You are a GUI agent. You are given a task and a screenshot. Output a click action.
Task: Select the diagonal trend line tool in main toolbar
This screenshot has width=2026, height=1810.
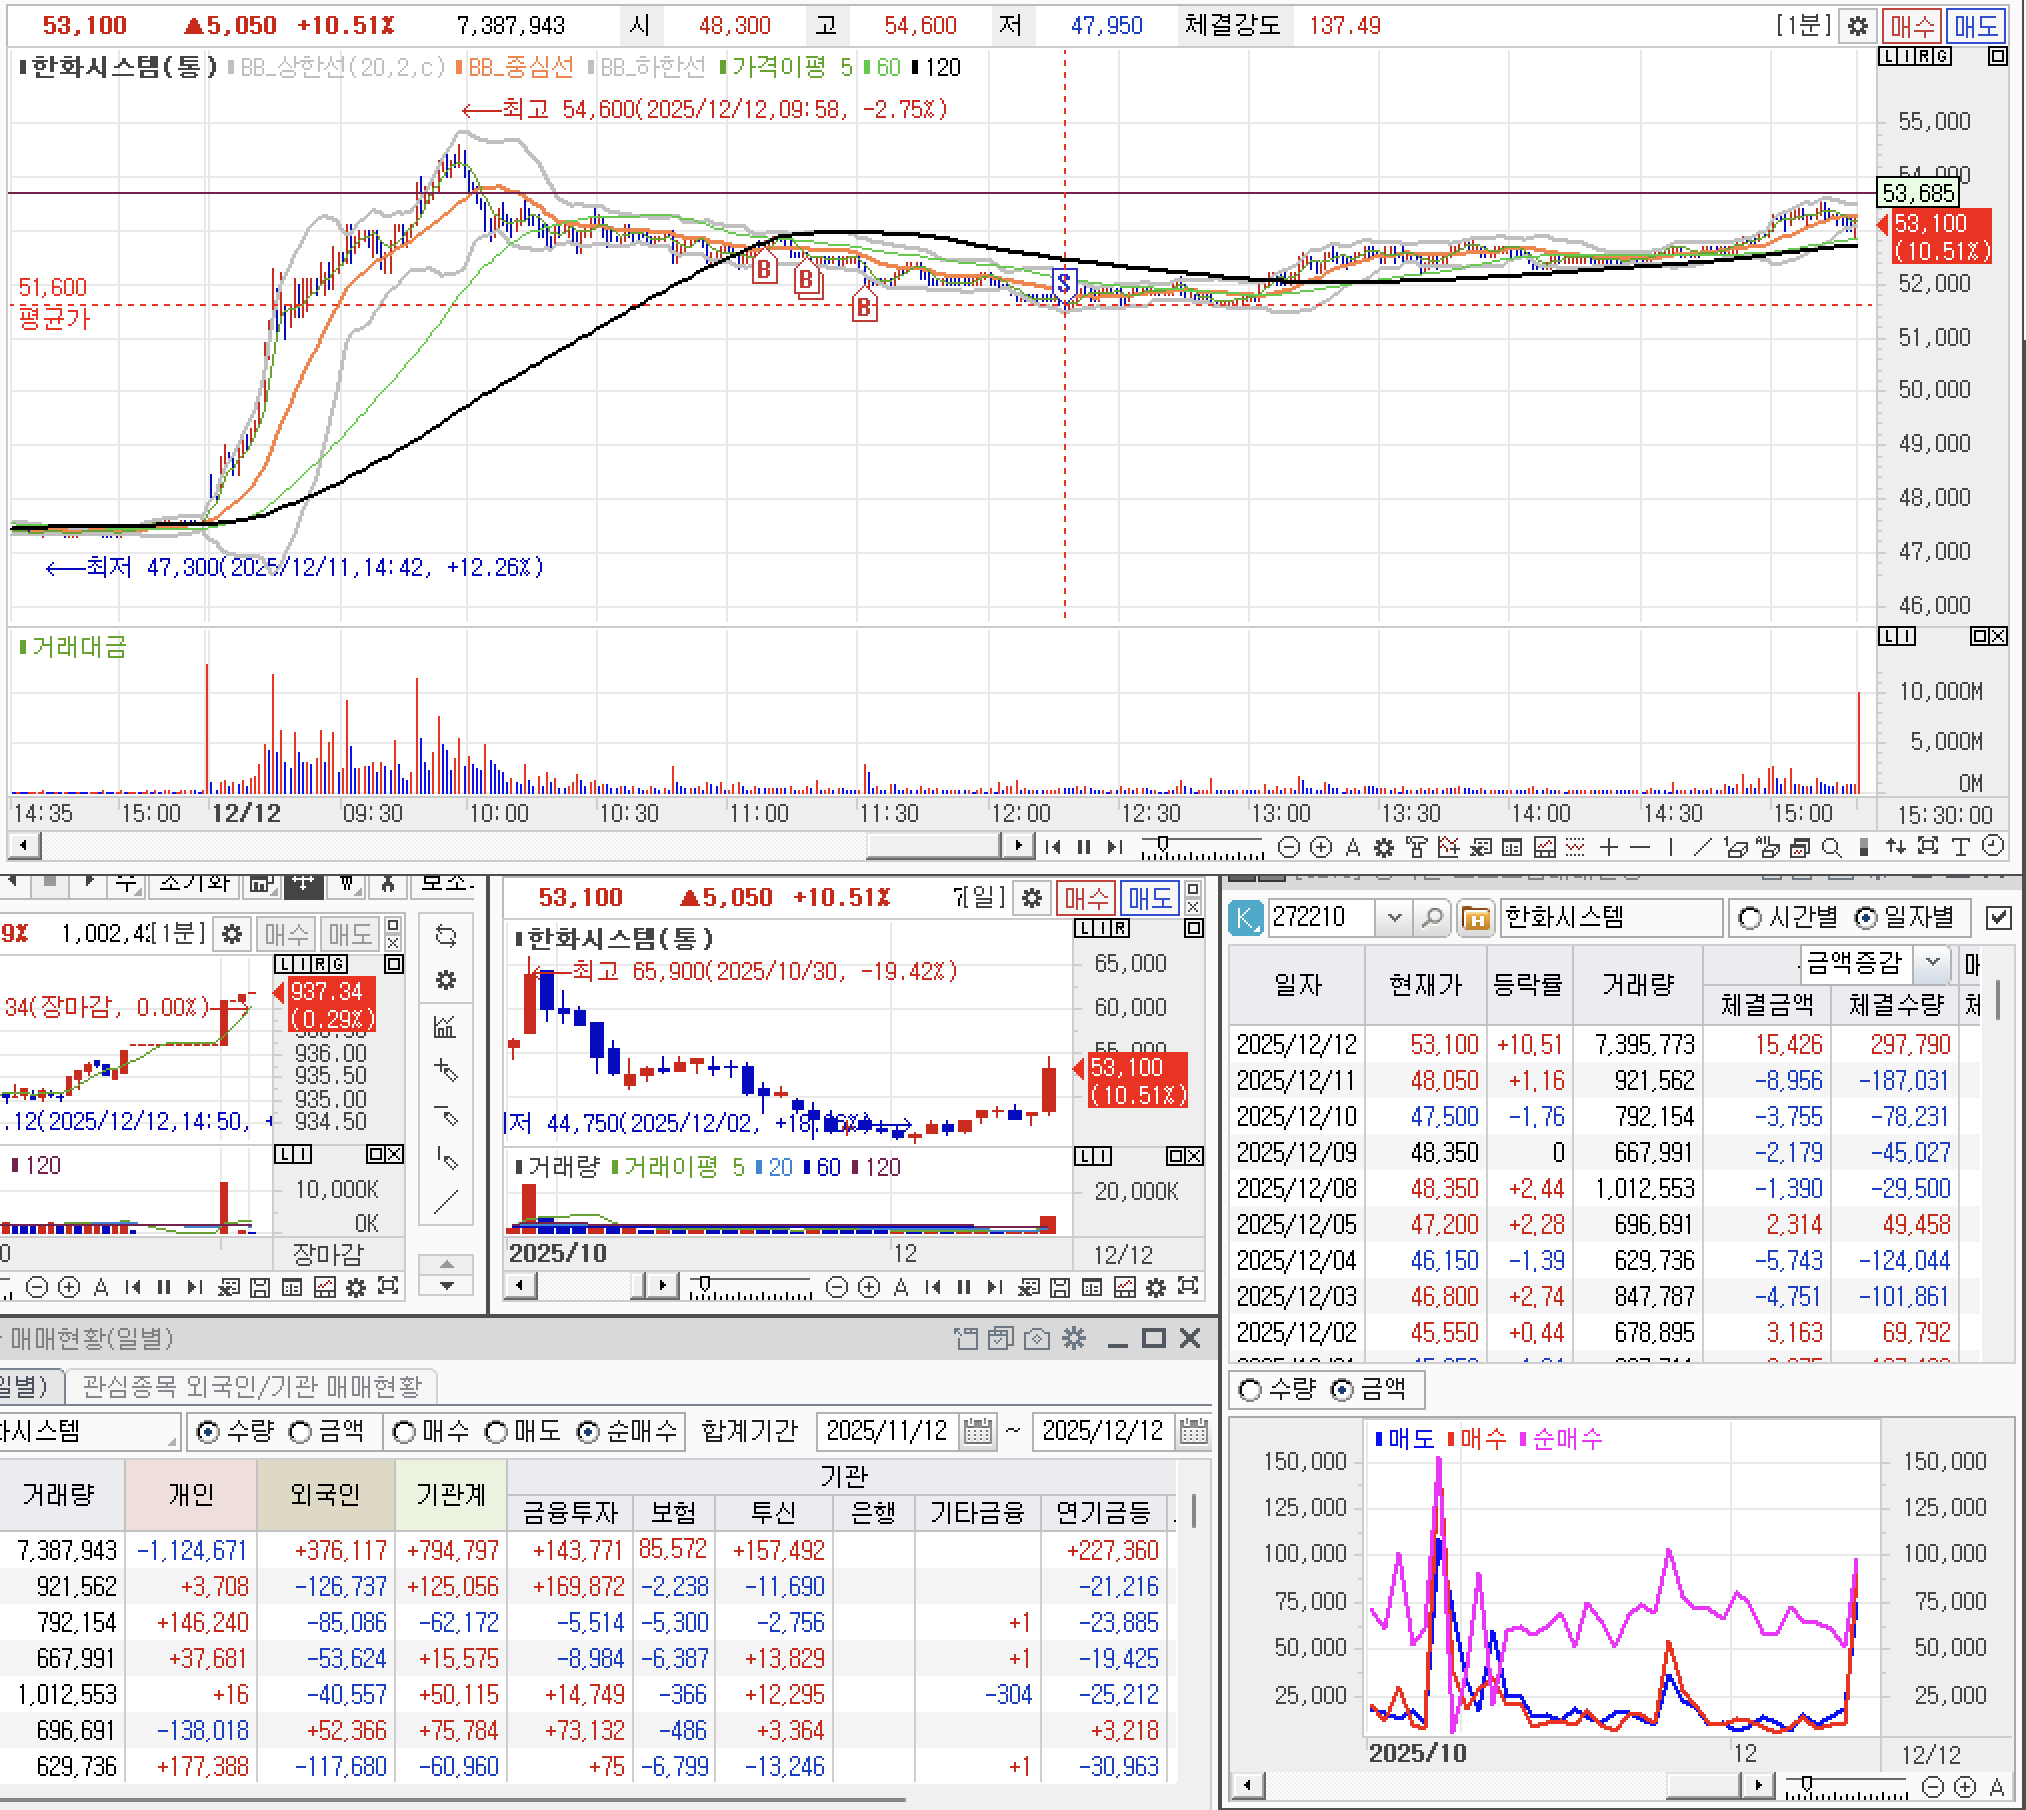pyautogui.click(x=1703, y=848)
